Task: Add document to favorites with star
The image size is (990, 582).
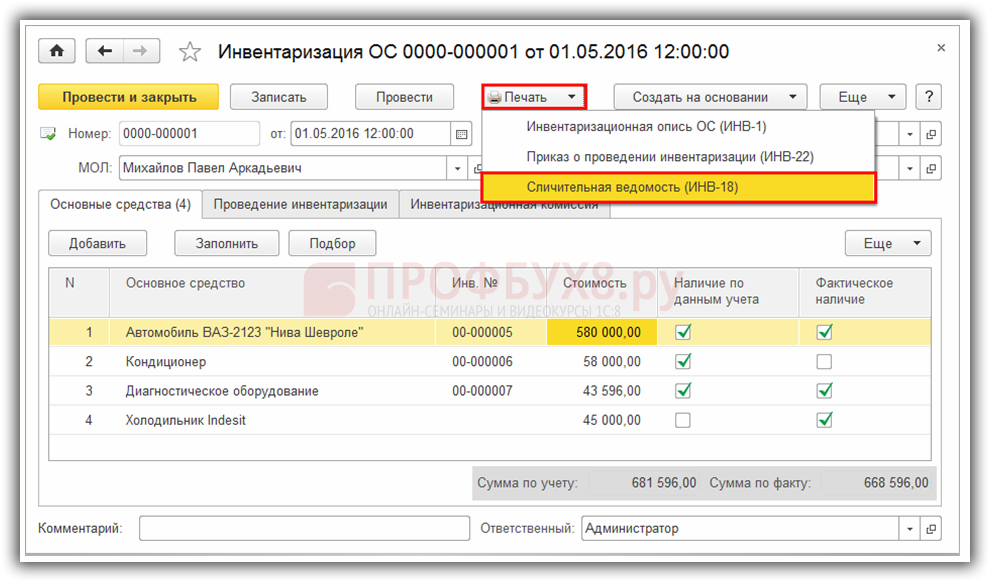Action: pos(189,52)
